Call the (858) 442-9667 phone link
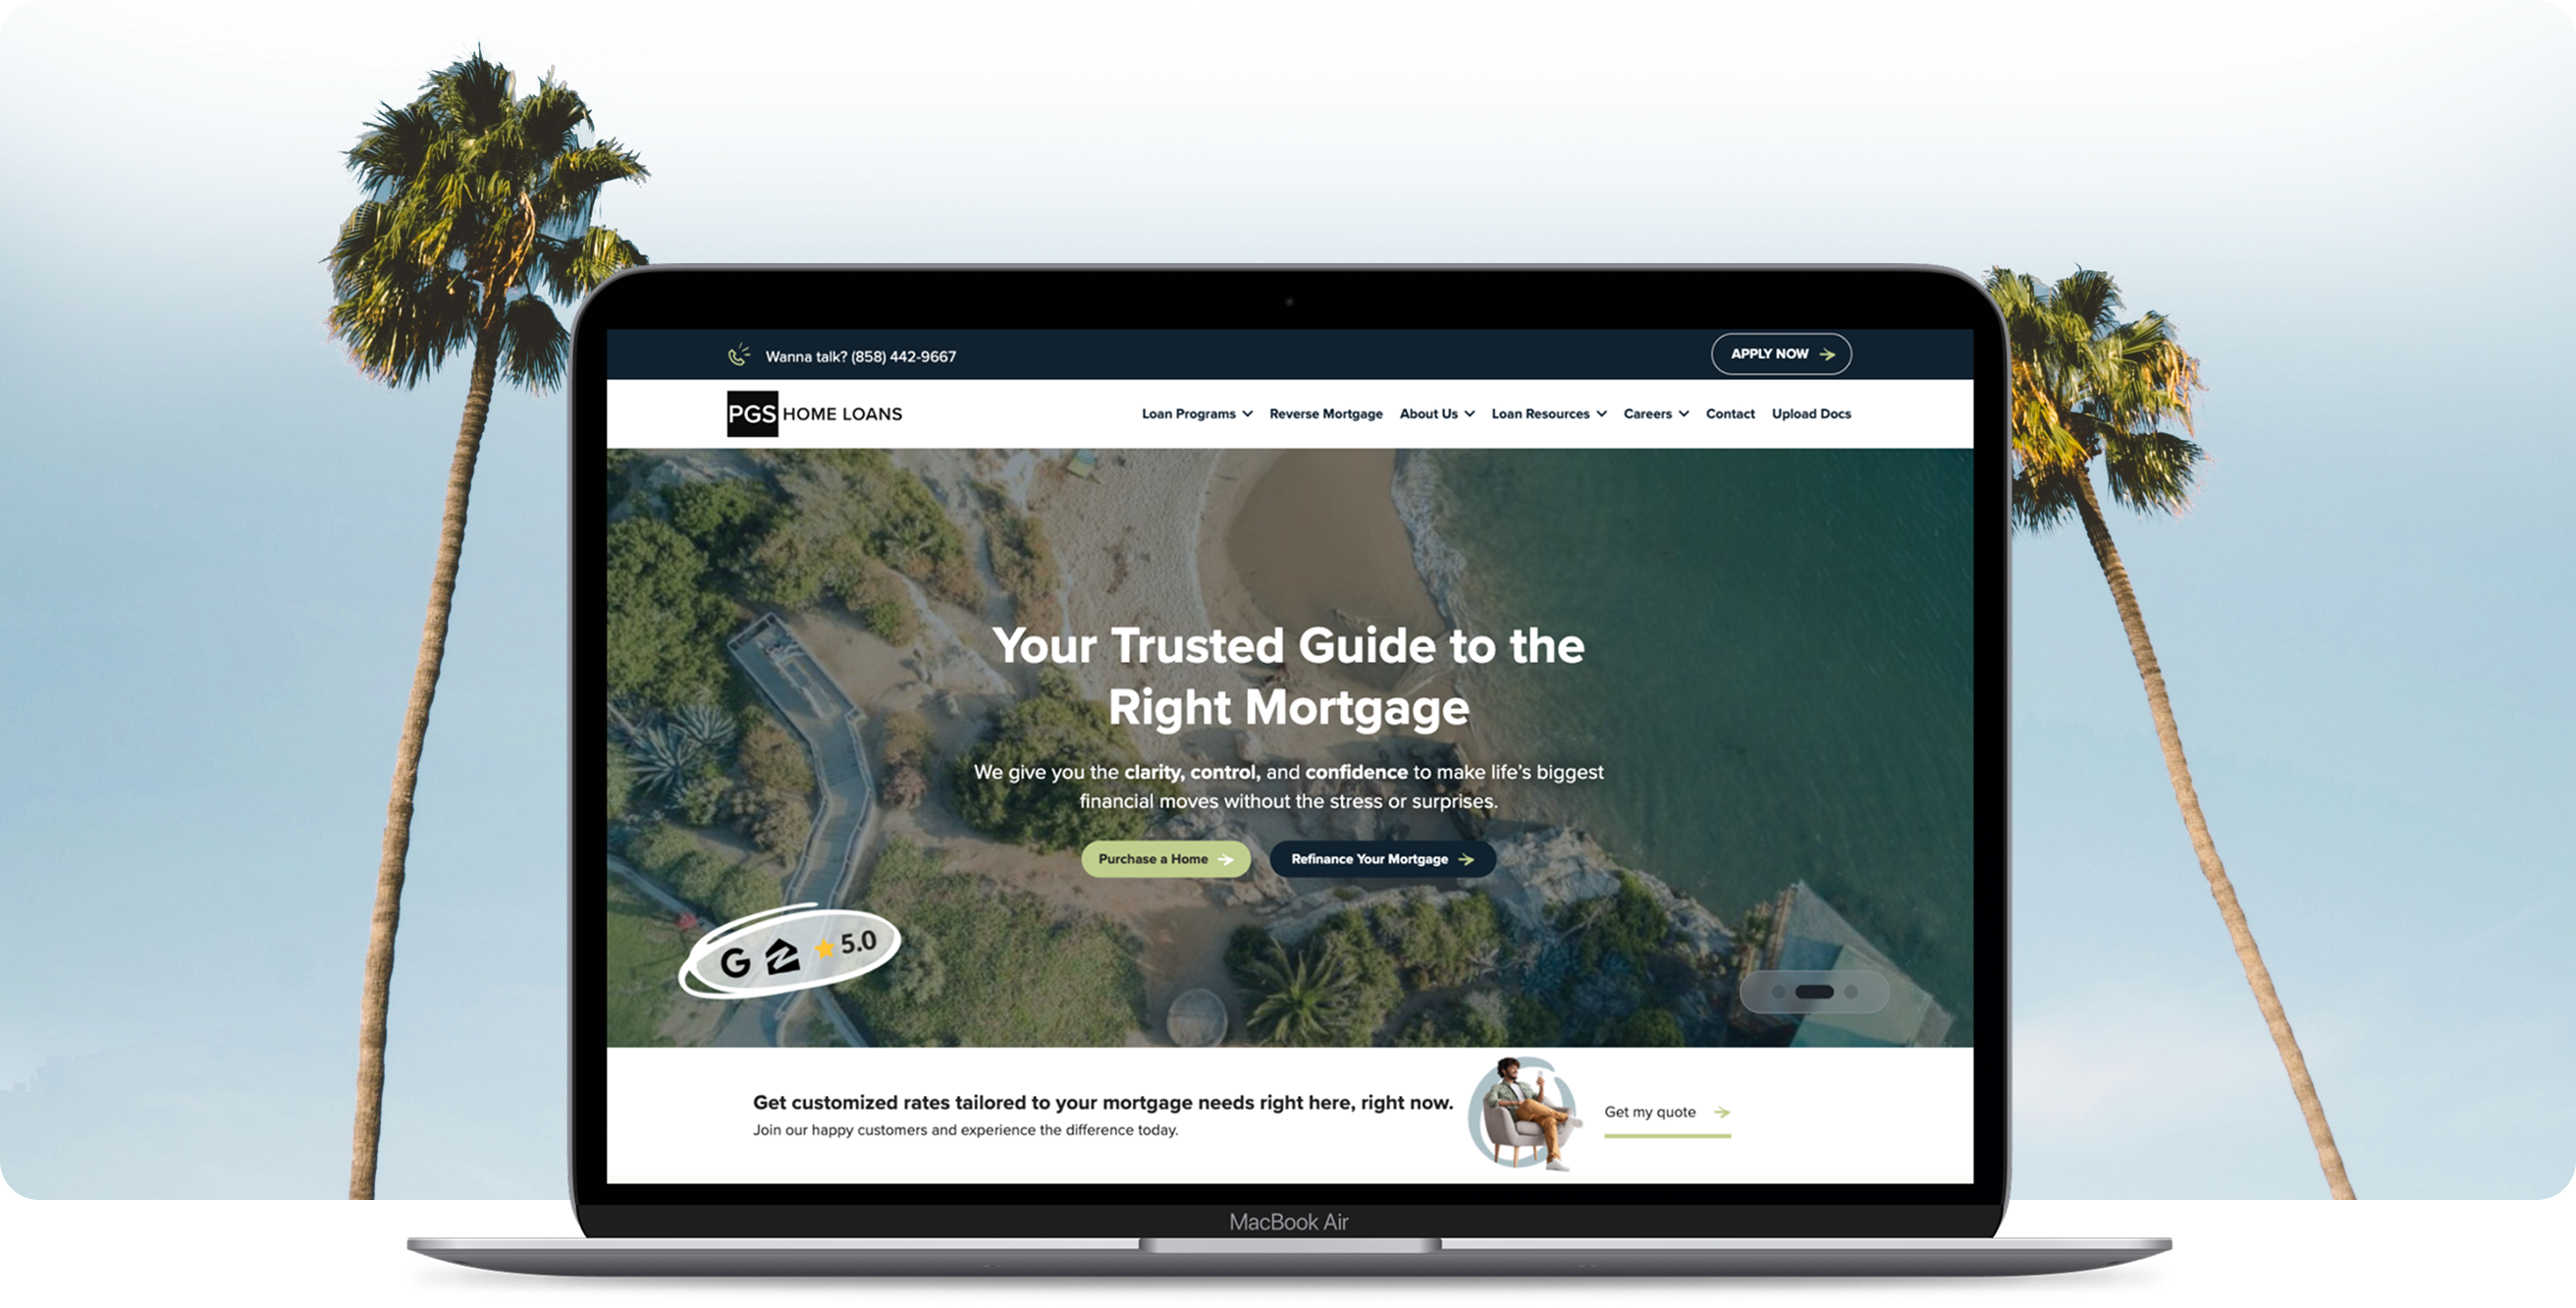The width and height of the screenshot is (2576, 1308). [903, 356]
